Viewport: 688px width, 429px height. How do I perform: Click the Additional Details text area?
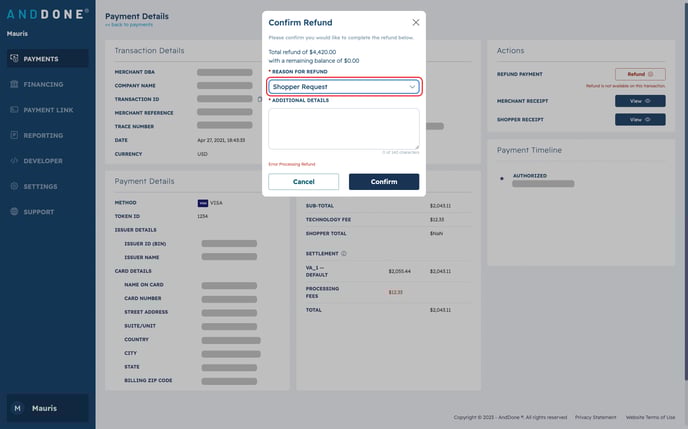[x=344, y=128]
